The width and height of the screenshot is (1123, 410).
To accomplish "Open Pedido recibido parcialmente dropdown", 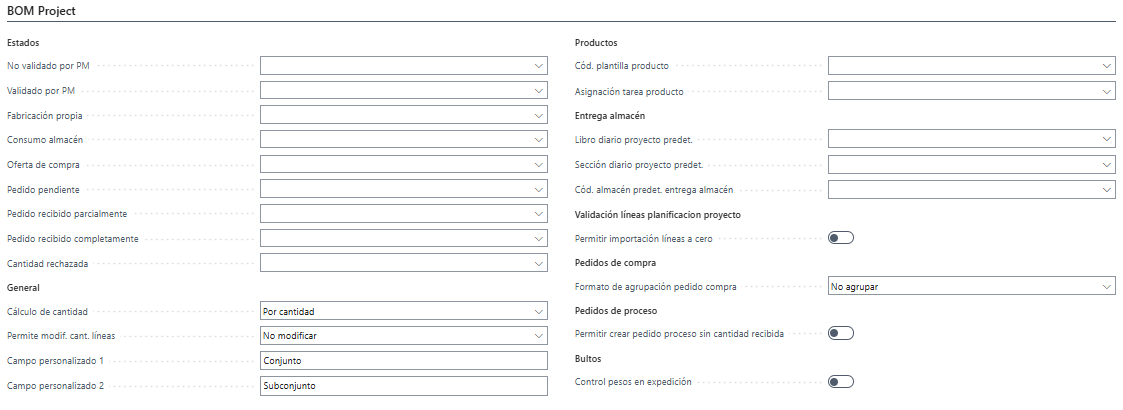I will point(403,214).
